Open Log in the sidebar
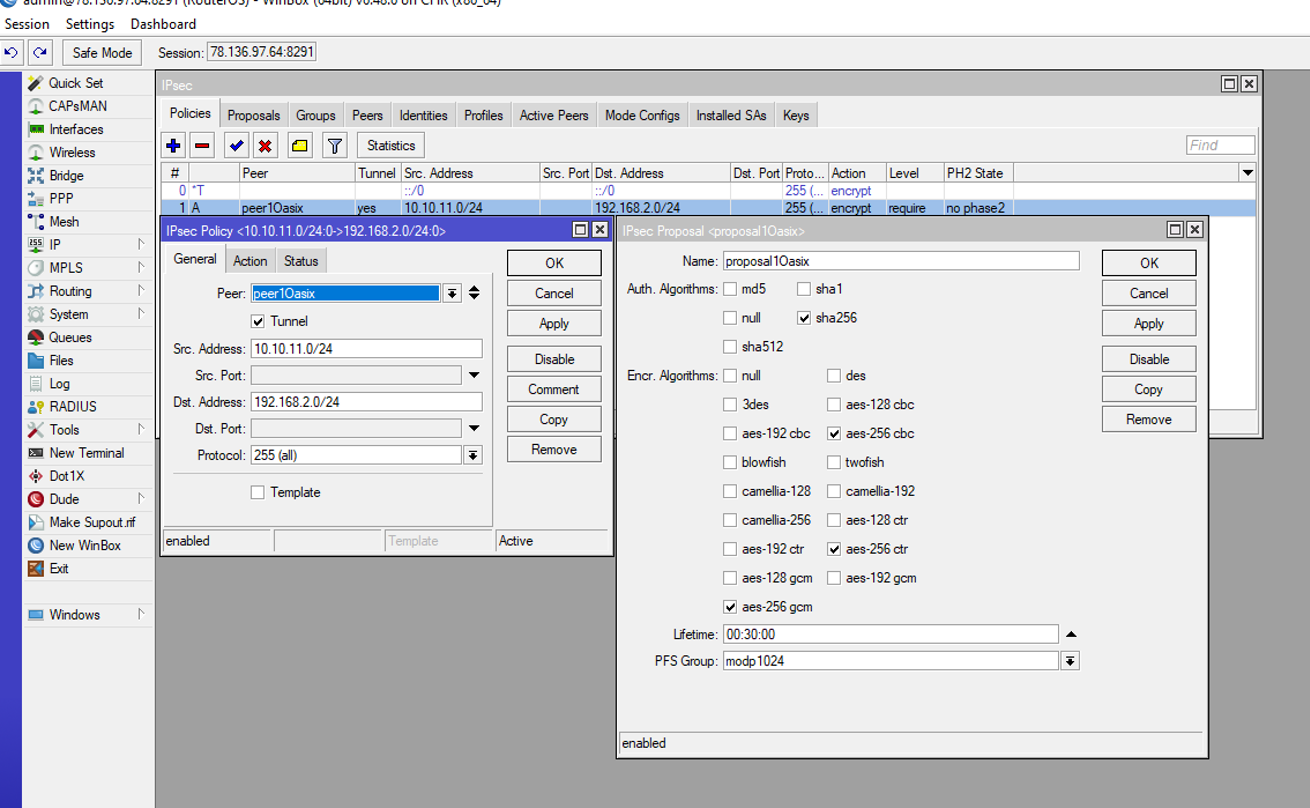This screenshot has height=808, width=1310. click(x=59, y=383)
